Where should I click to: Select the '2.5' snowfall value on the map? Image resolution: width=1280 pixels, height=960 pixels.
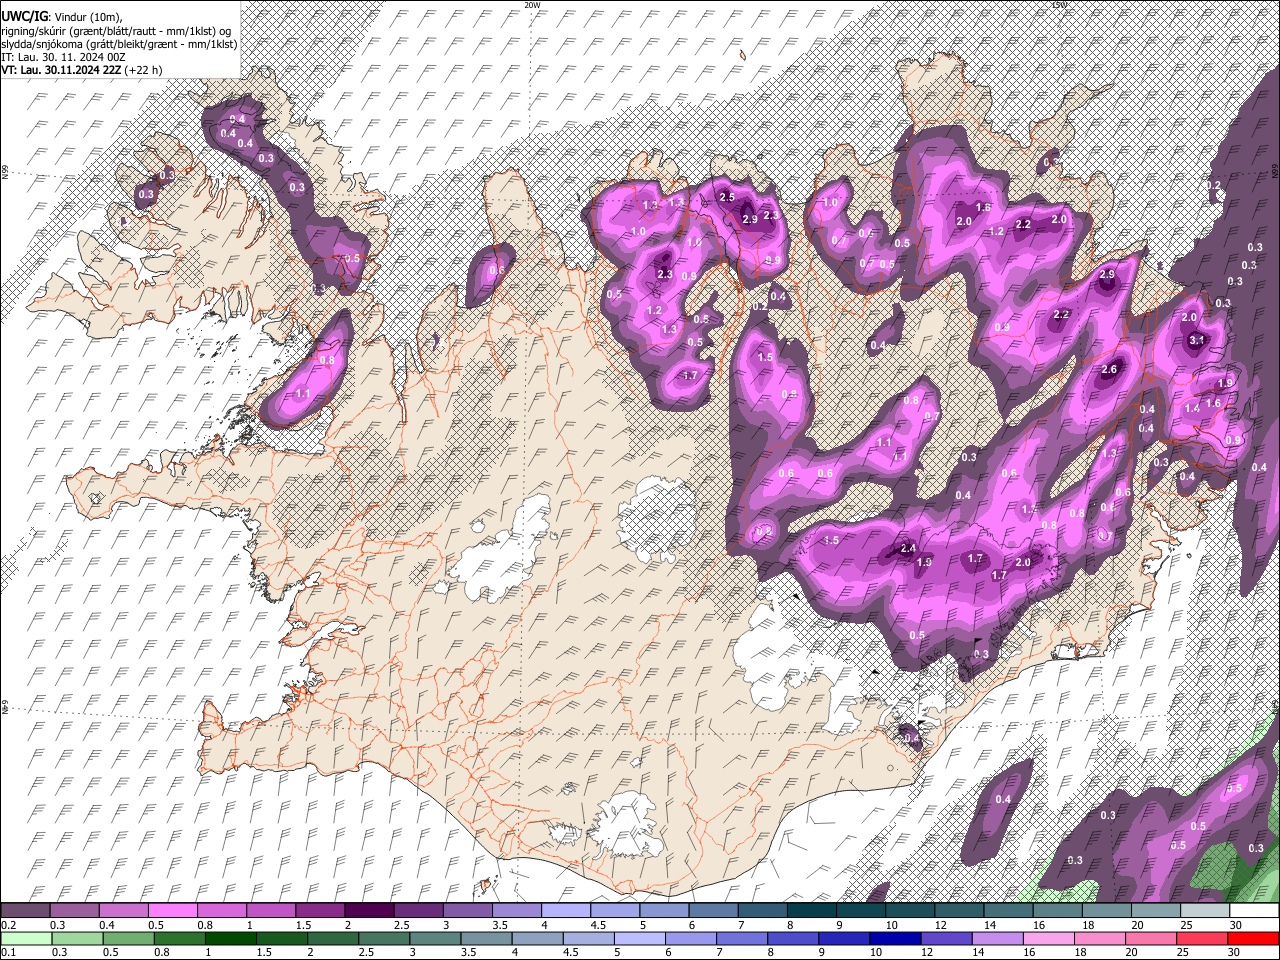pos(727,197)
